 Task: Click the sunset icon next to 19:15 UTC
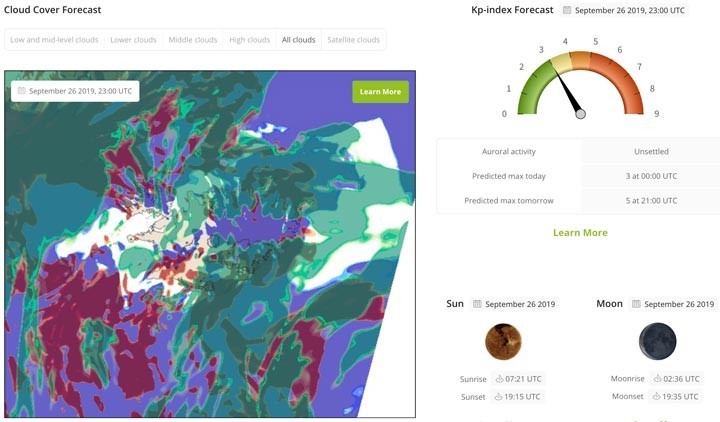click(498, 397)
